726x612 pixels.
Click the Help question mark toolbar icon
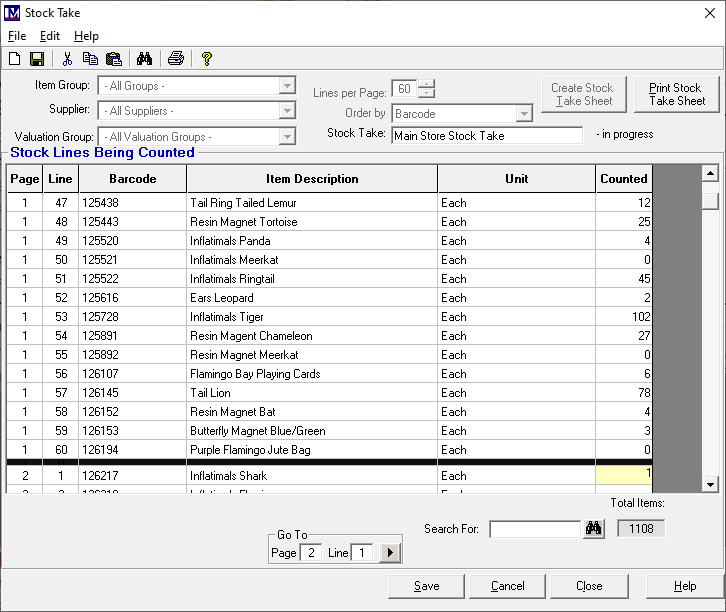207,59
